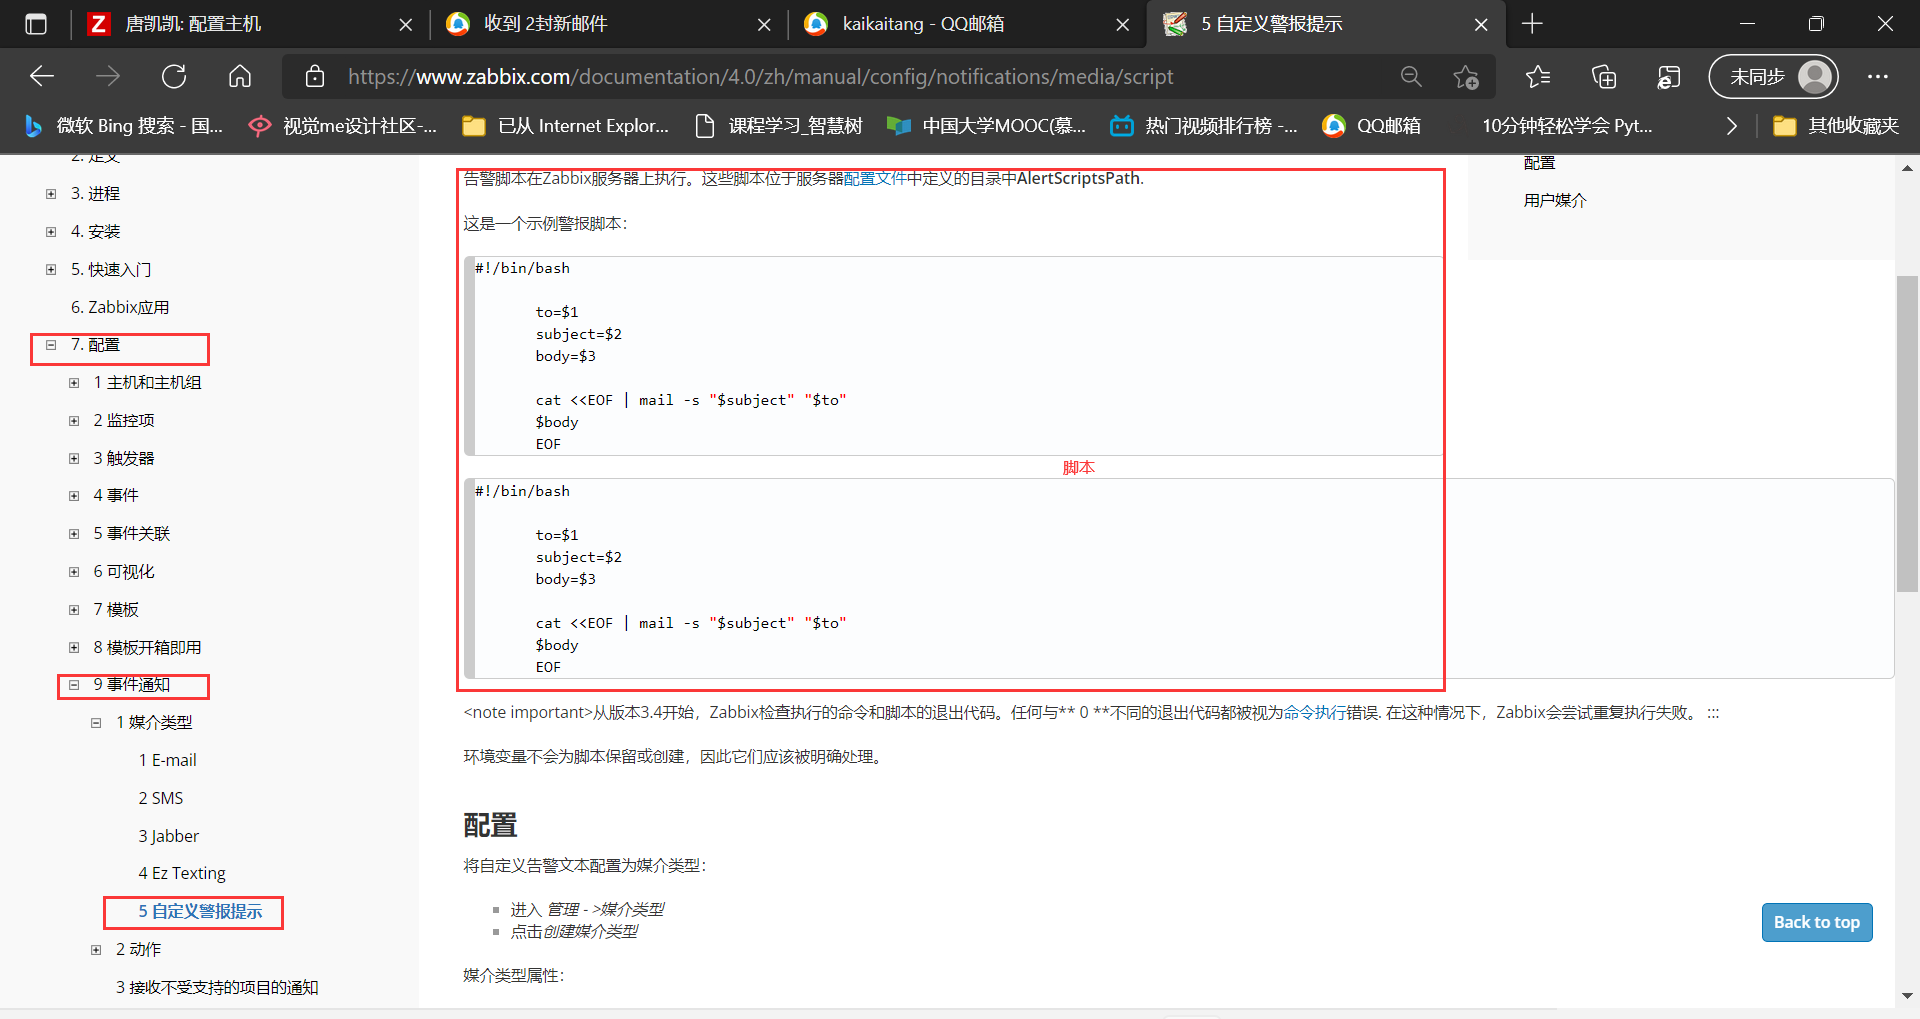Click Back to top button
This screenshot has height=1019, width=1920.
coord(1816,922)
